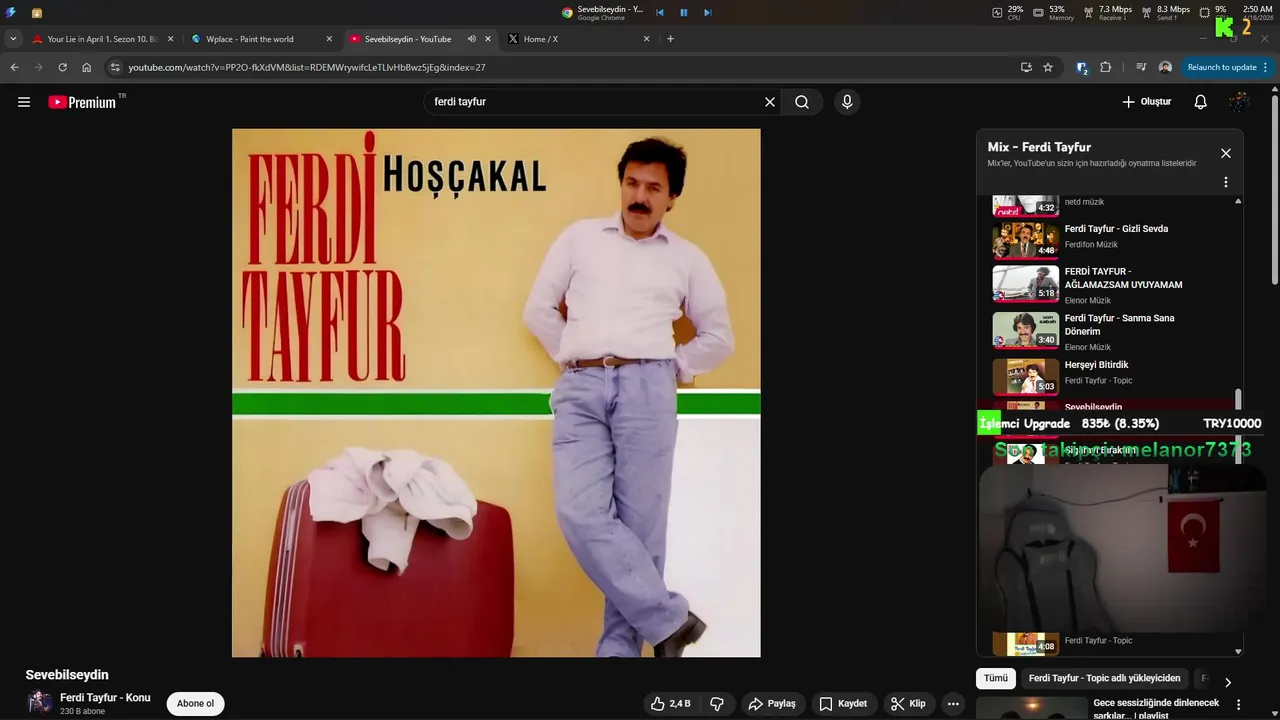Click the Paylaş share button
1280x720 pixels.
coord(772,704)
